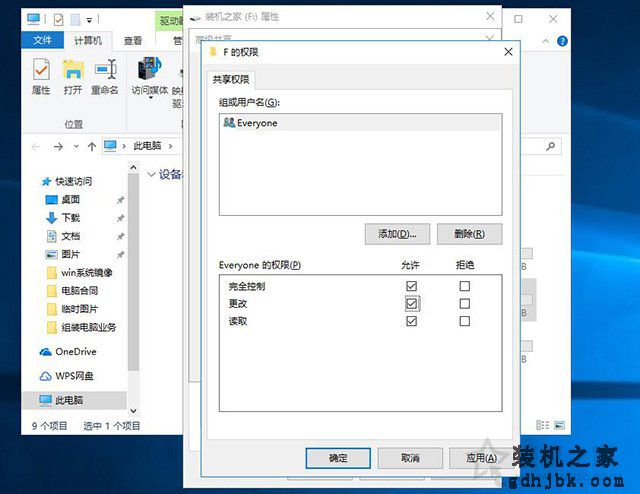
Task: Open the 访问媒体 media access icon
Action: click(149, 69)
